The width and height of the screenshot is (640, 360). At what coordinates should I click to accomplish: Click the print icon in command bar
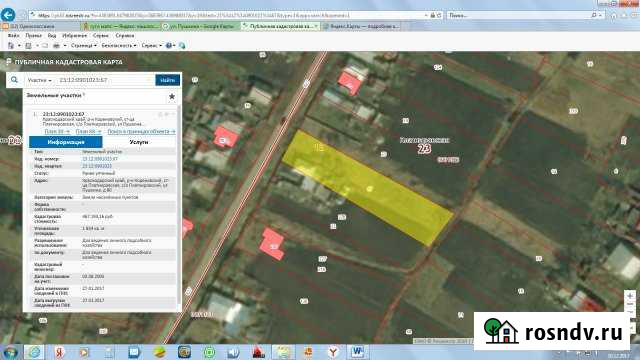coord(56,45)
